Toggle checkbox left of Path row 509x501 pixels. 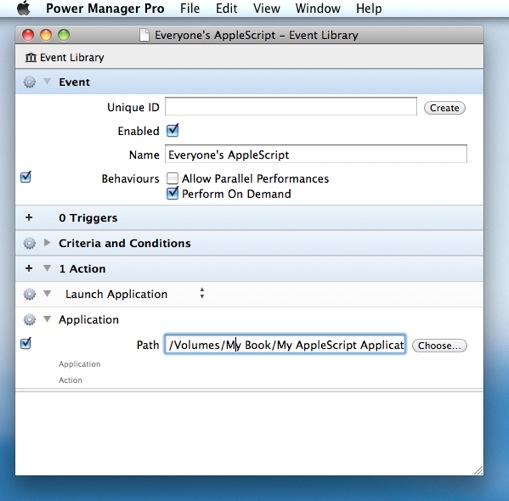pyautogui.click(x=26, y=343)
